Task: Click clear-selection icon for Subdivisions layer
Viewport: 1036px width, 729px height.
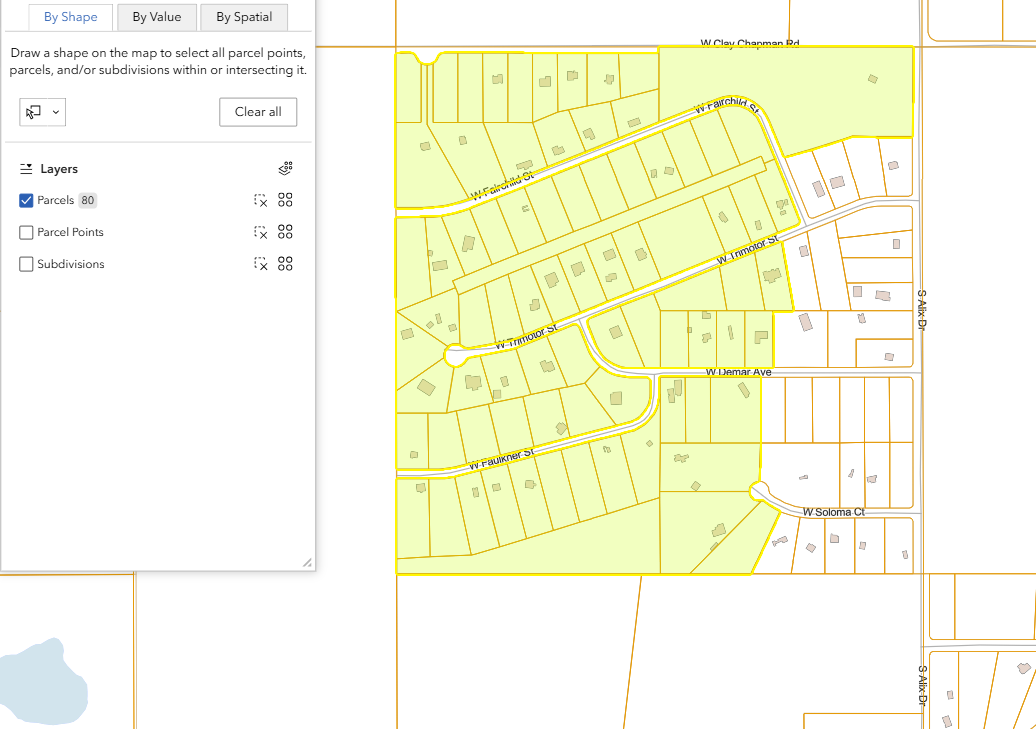Action: click(258, 264)
